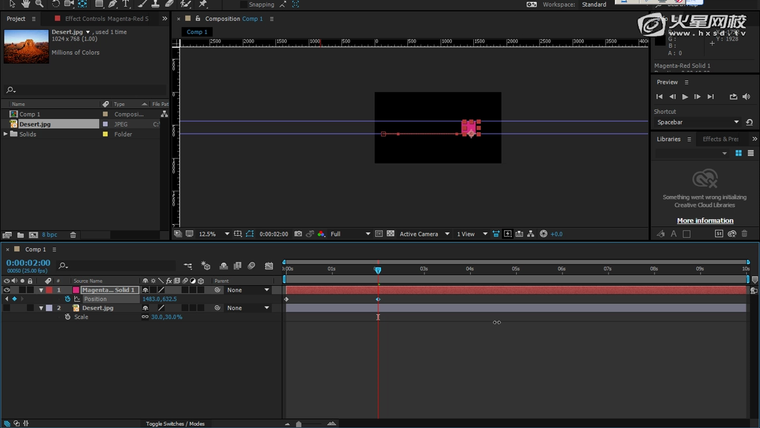Switch to the Effect Controls tab
Image resolution: width=760 pixels, height=428 pixels.
tap(100, 19)
